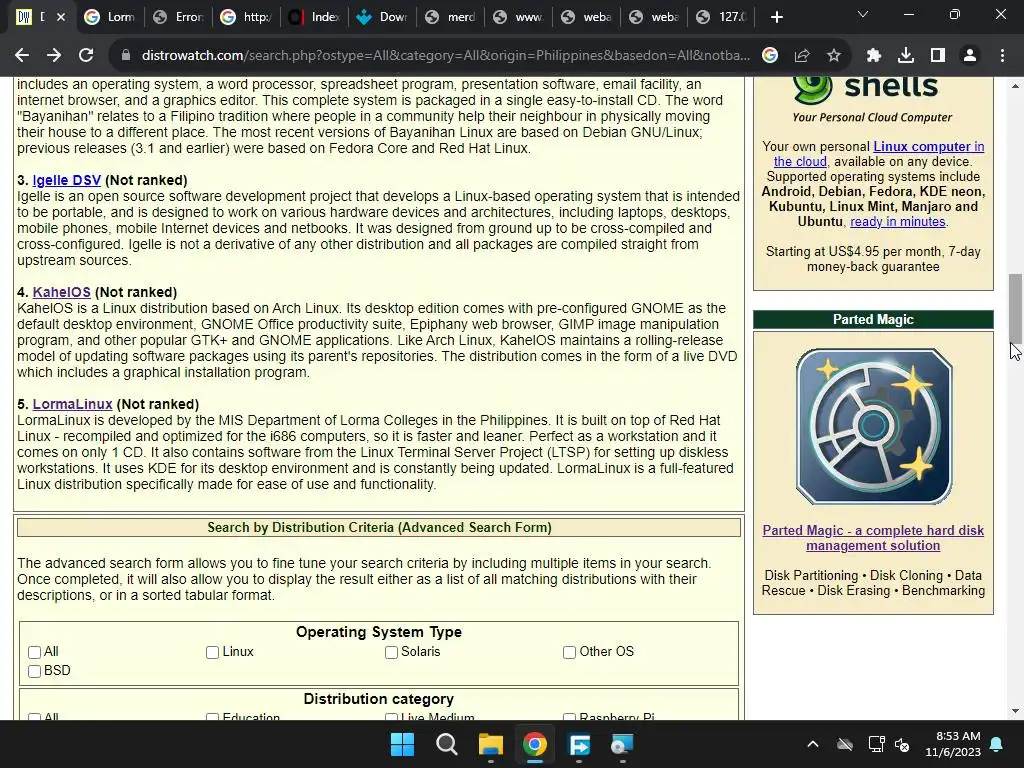Switch to the merd tab
The width and height of the screenshot is (1024, 768).
pyautogui.click(x=450, y=17)
